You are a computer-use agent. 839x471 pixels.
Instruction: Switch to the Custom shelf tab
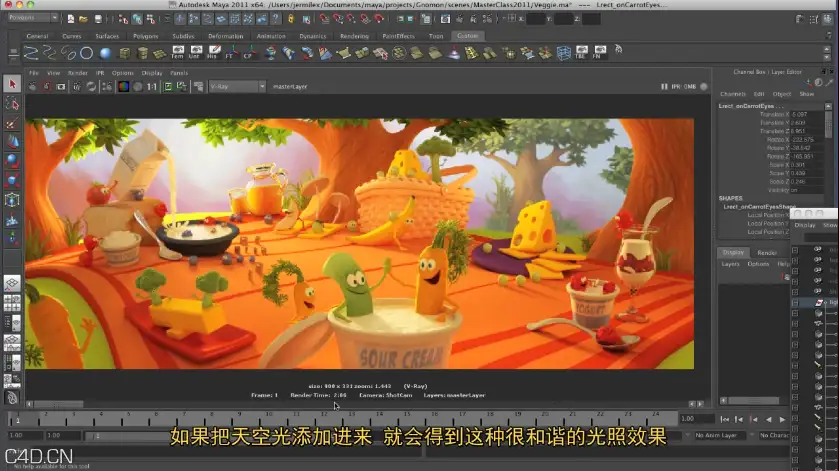pyautogui.click(x=467, y=36)
